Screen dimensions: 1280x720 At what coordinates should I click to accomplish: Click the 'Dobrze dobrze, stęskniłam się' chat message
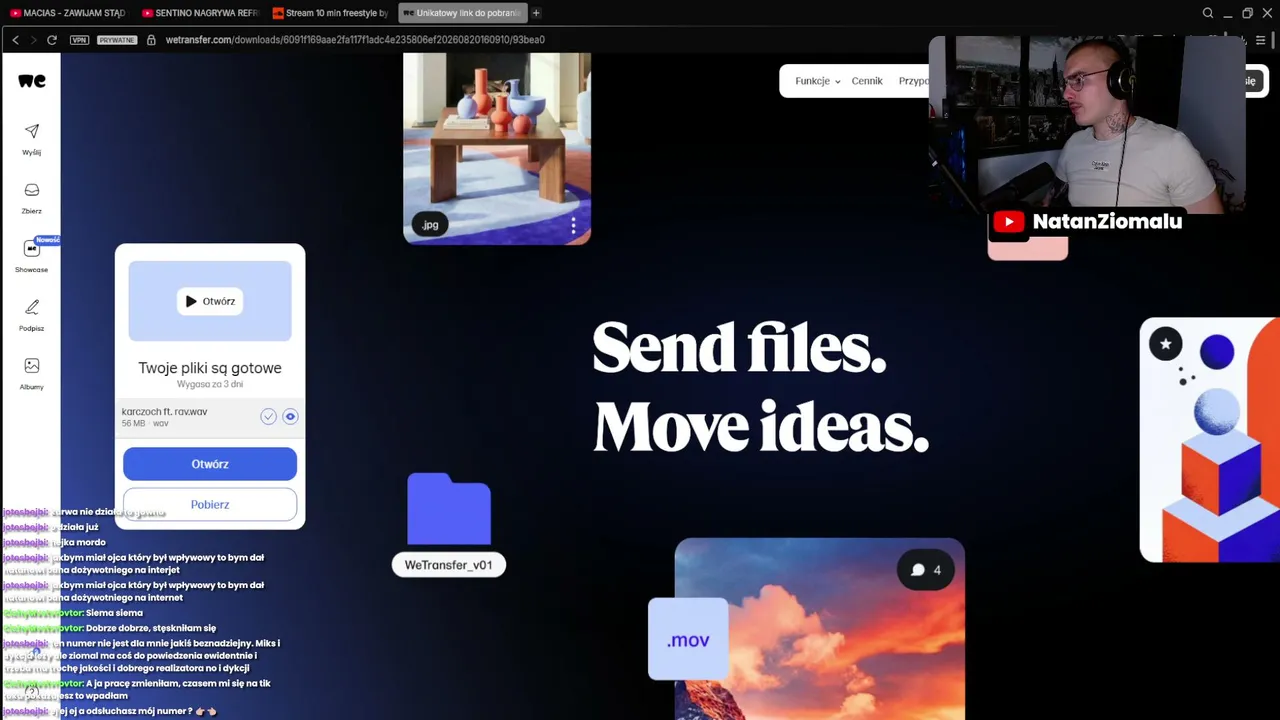click(151, 628)
